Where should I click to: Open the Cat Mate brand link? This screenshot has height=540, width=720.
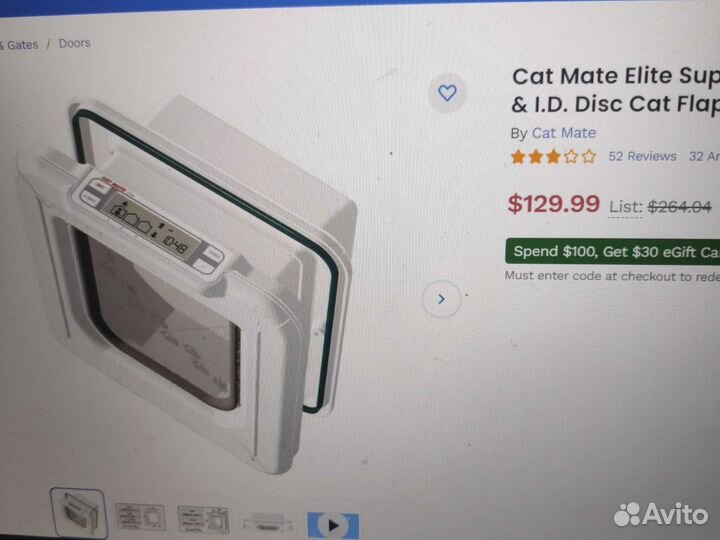point(564,133)
